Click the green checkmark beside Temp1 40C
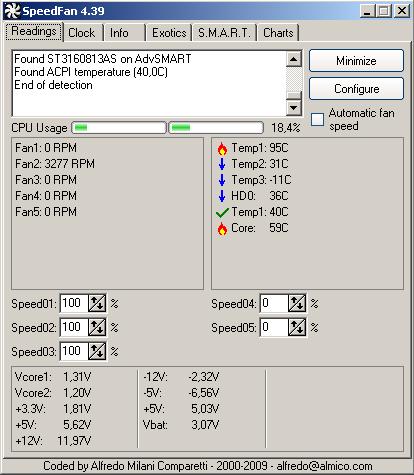The image size is (414, 475). (222, 212)
